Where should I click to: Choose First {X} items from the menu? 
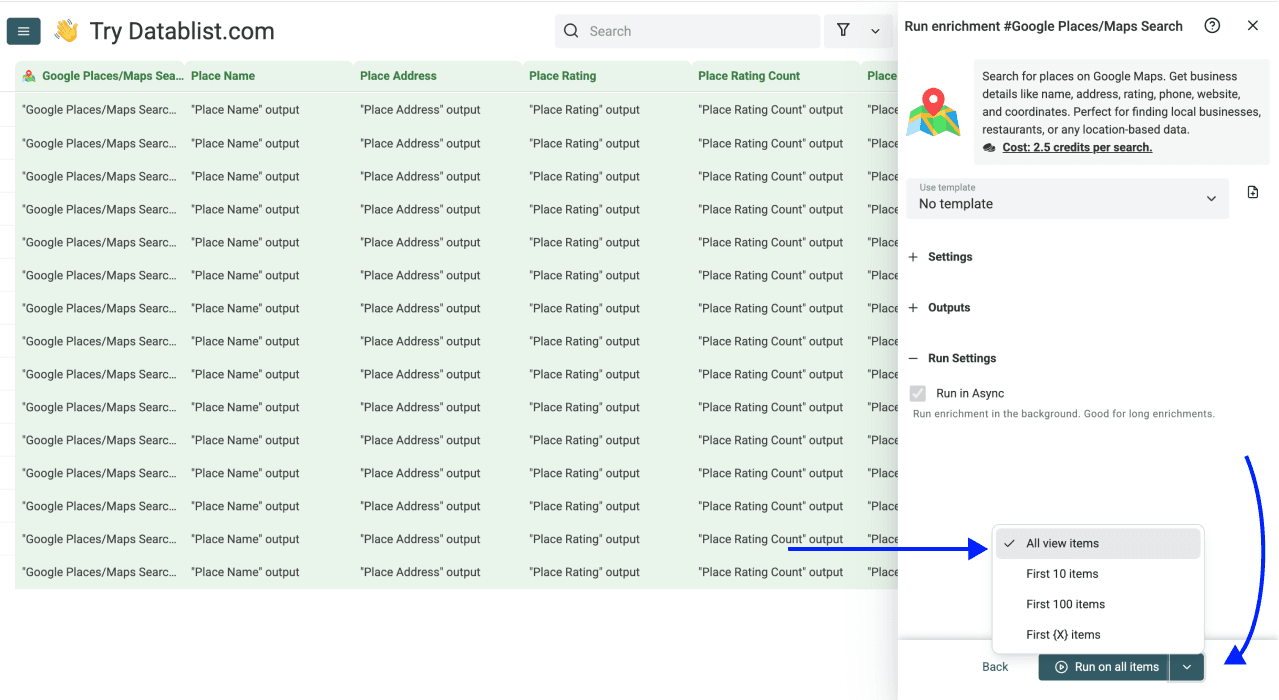[x=1062, y=634]
